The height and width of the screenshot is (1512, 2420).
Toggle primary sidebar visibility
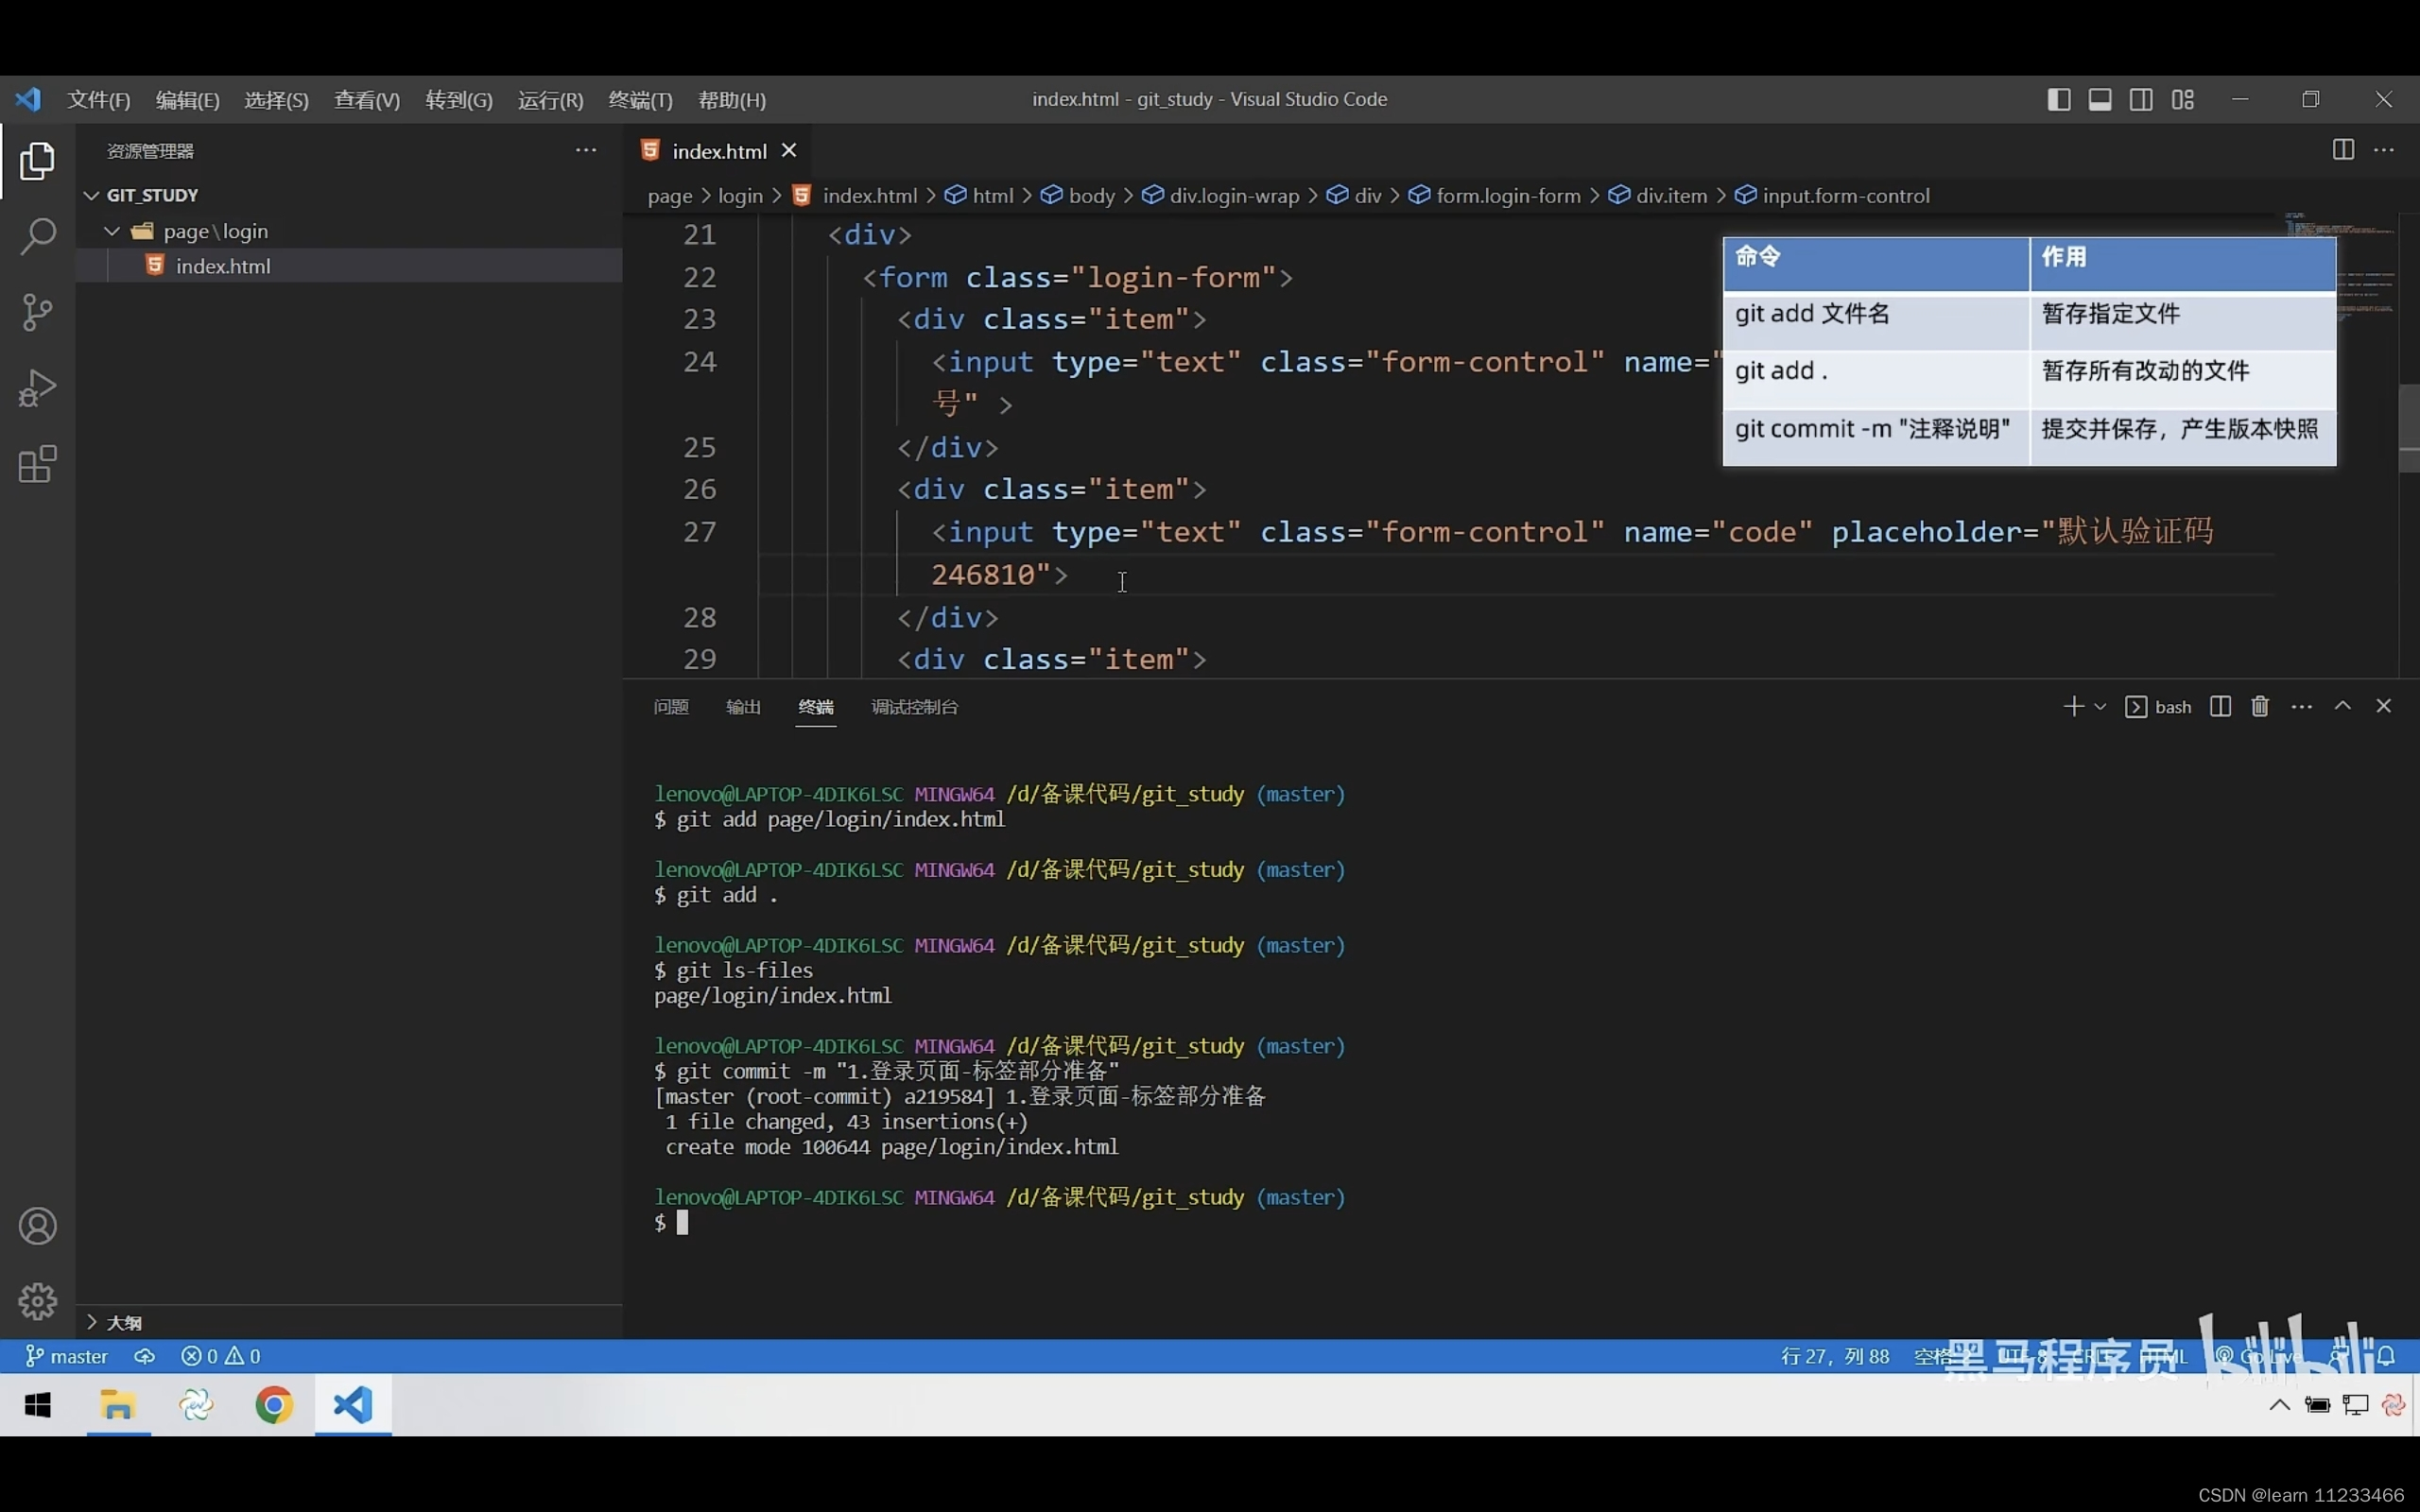click(x=2058, y=99)
